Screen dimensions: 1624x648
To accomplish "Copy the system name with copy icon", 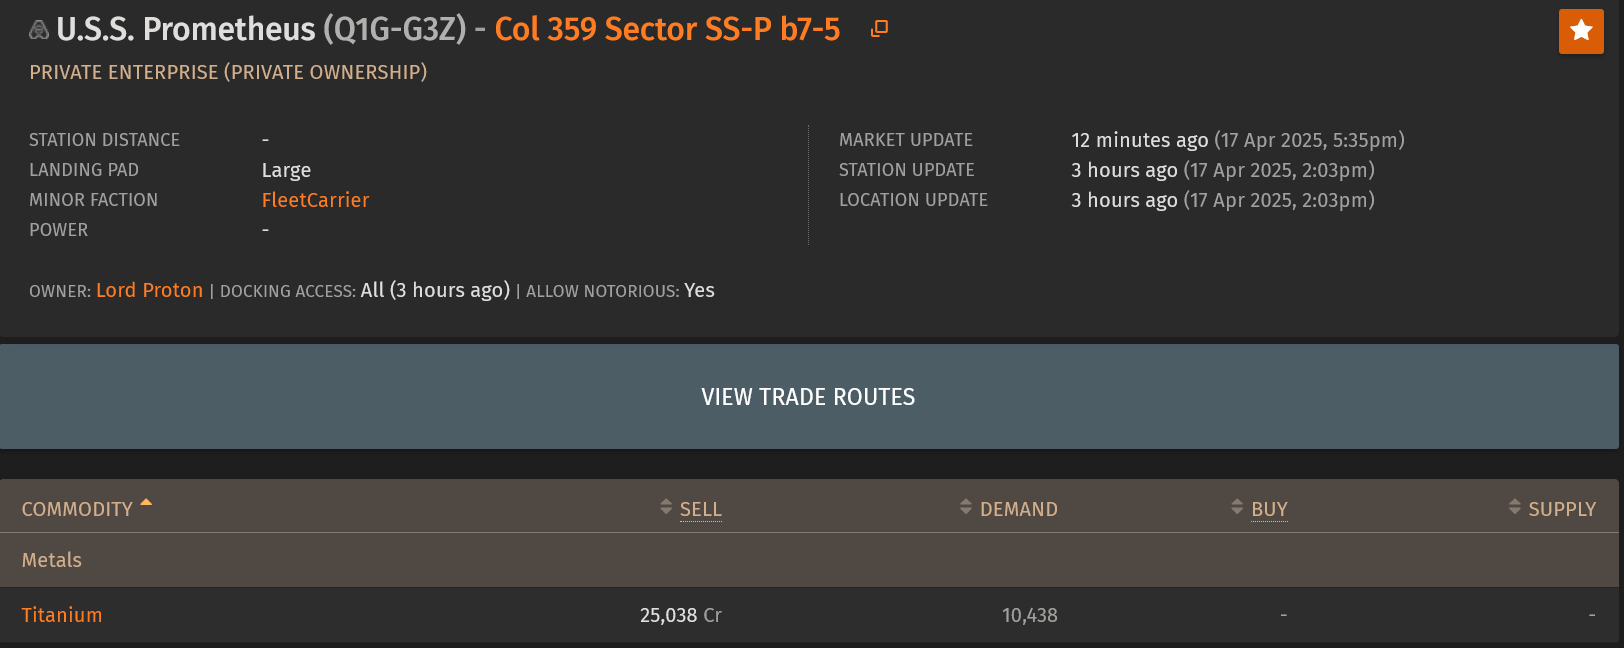I will click(x=879, y=29).
